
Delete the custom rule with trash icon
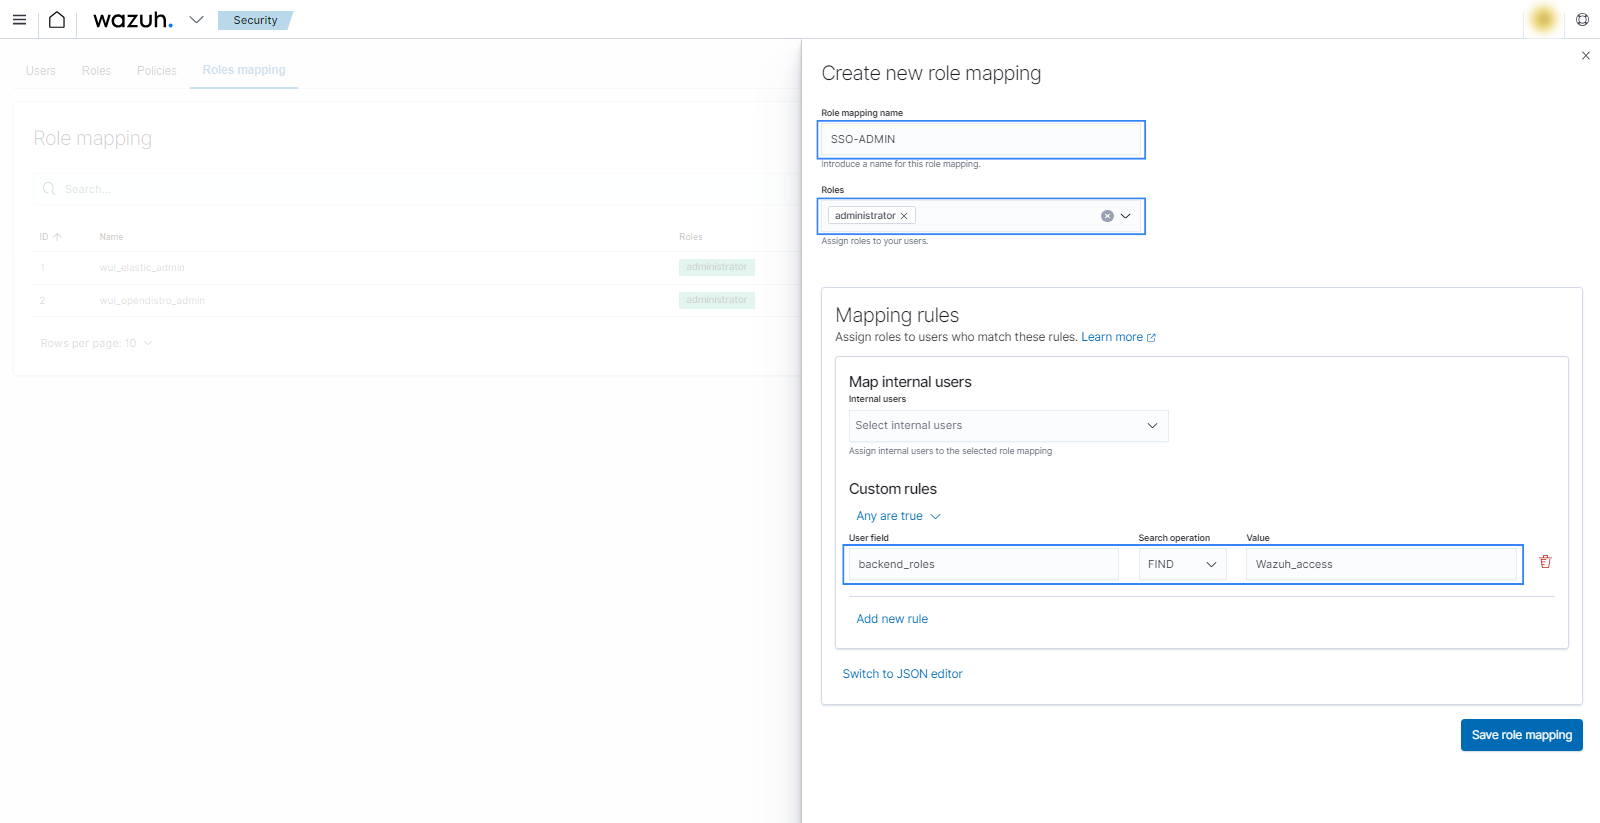[1545, 562]
